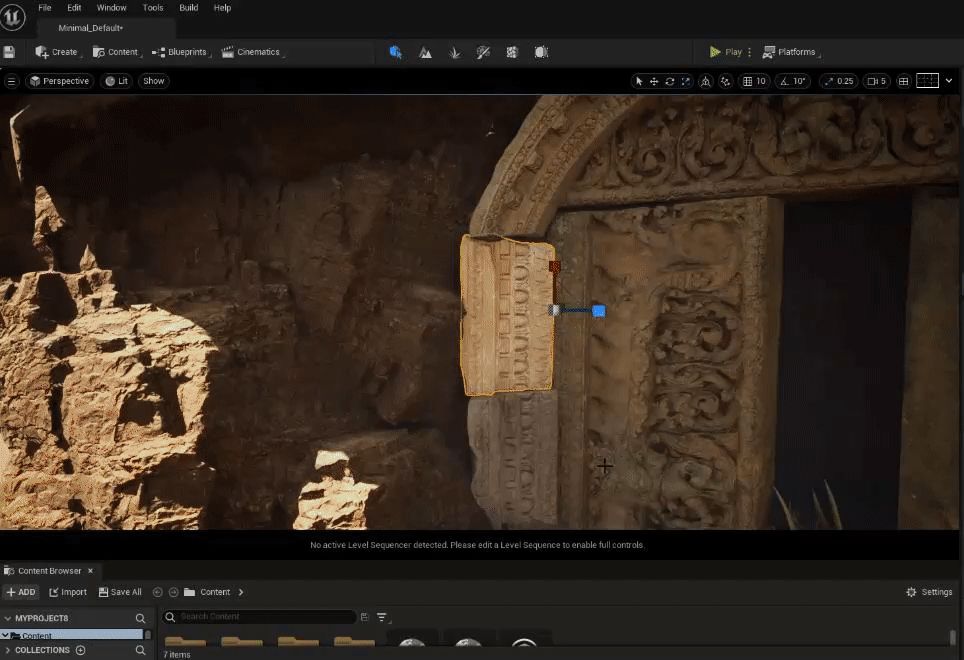
Task: Toggle grid snapping with value 10
Action: coord(754,81)
